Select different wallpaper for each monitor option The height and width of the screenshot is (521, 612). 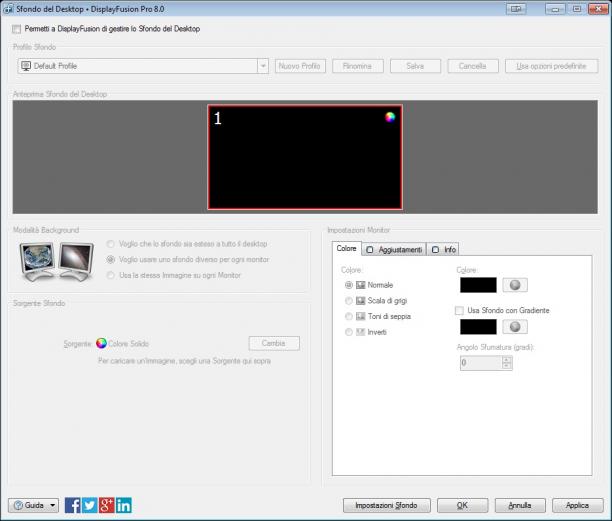[x=111, y=260]
